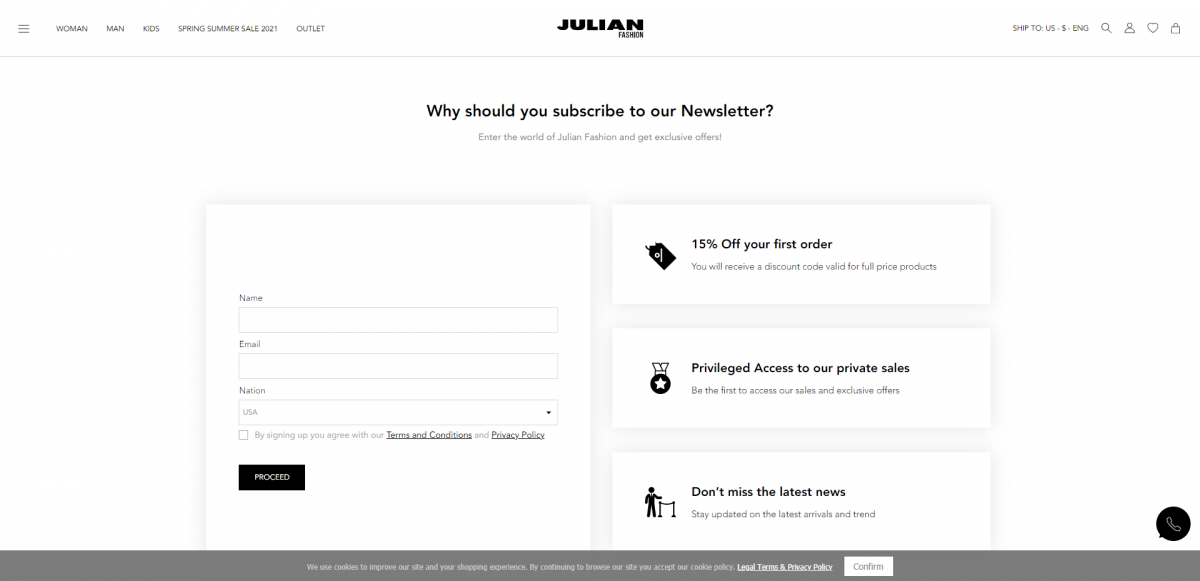Click the account icon
The image size is (1200, 581).
pyautogui.click(x=1129, y=28)
